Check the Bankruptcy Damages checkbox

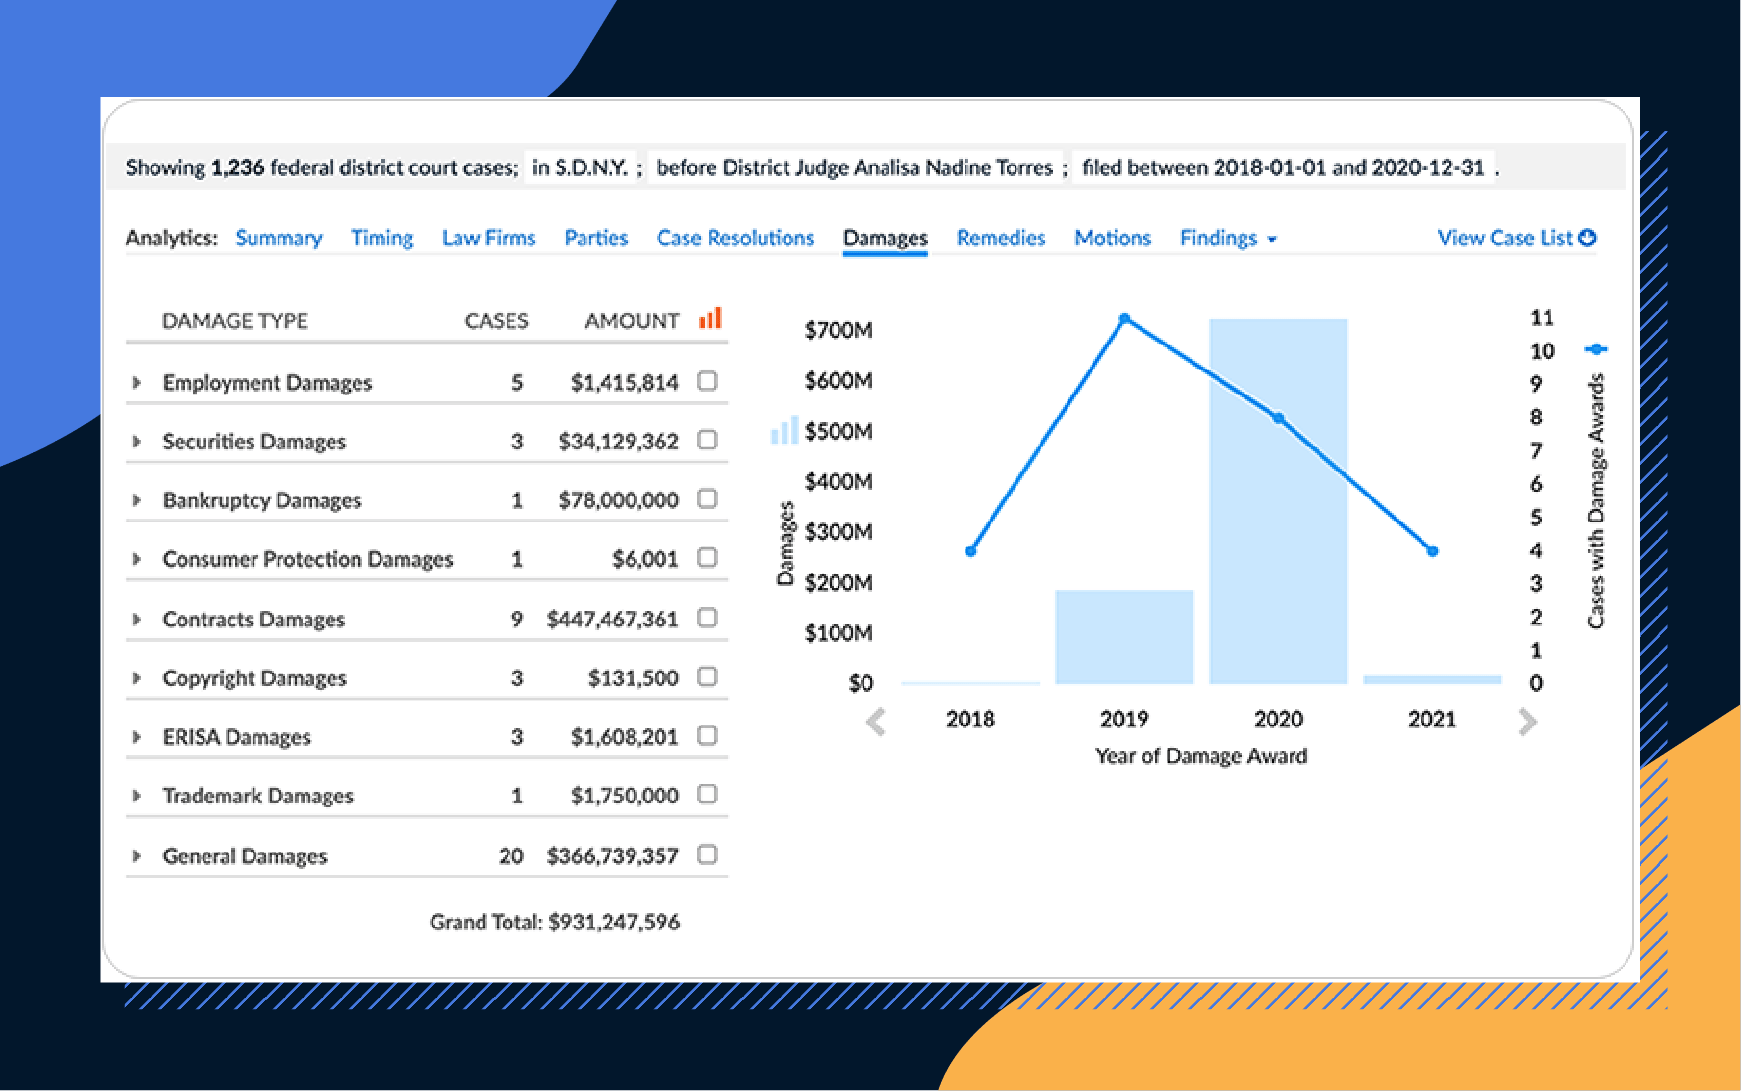coord(707,499)
